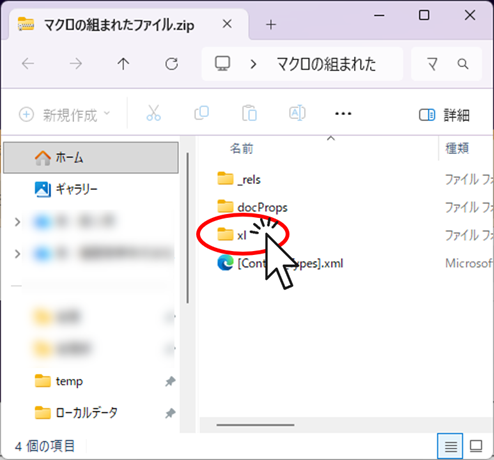The height and width of the screenshot is (460, 494).
Task: Click the PC monitor icon in address bar
Action: (x=222, y=63)
